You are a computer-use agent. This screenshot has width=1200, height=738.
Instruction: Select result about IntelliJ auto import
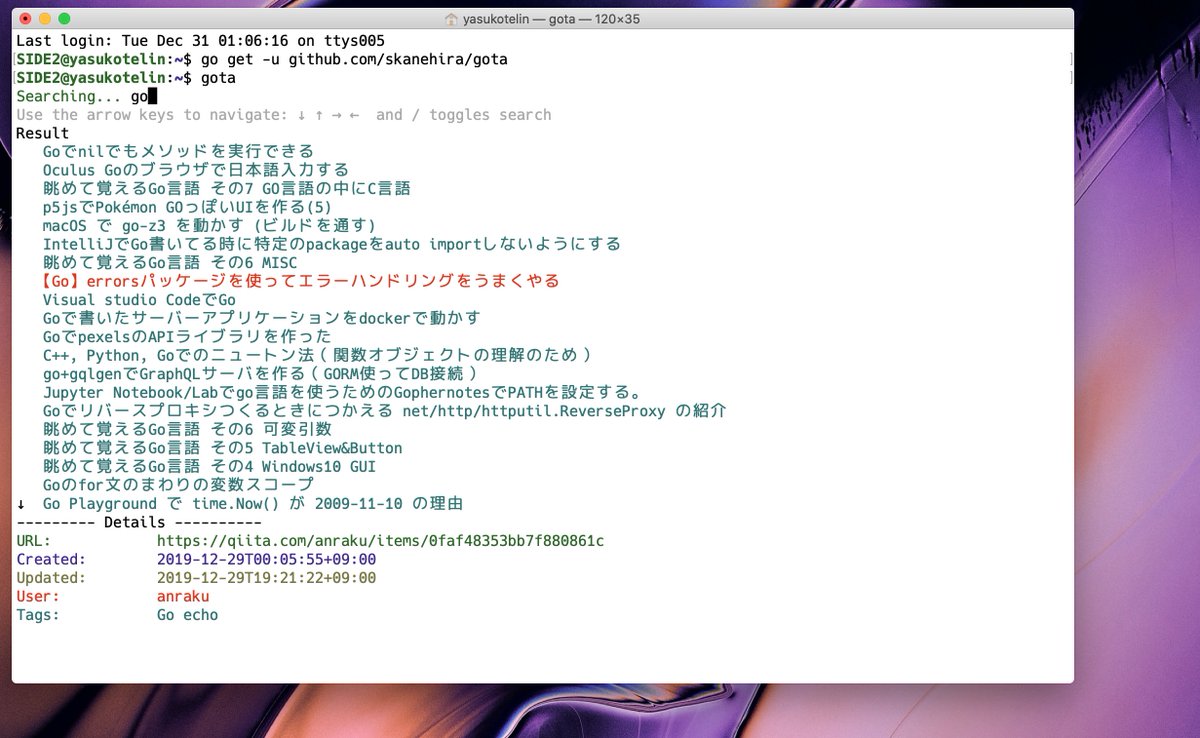332,244
